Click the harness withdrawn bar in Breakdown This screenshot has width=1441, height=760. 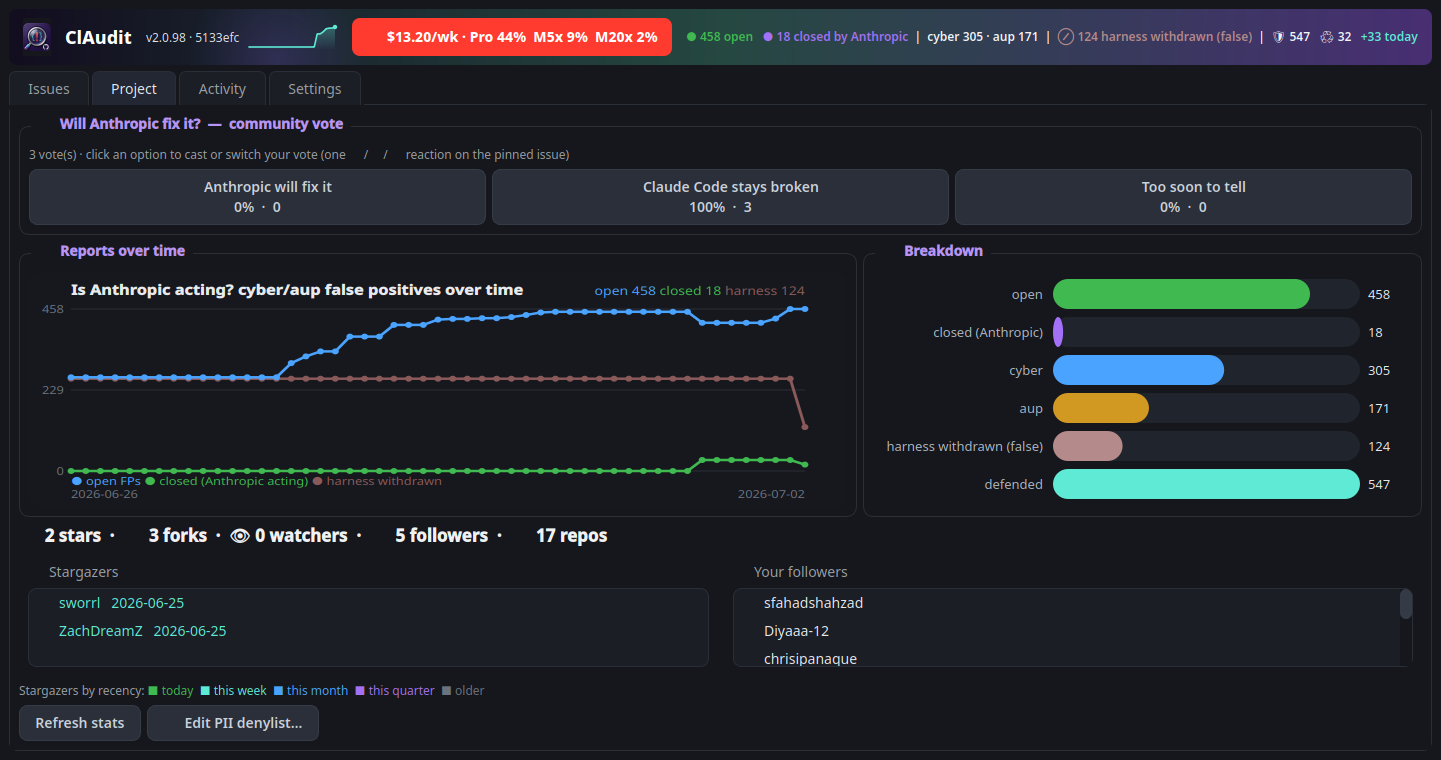tap(1088, 446)
